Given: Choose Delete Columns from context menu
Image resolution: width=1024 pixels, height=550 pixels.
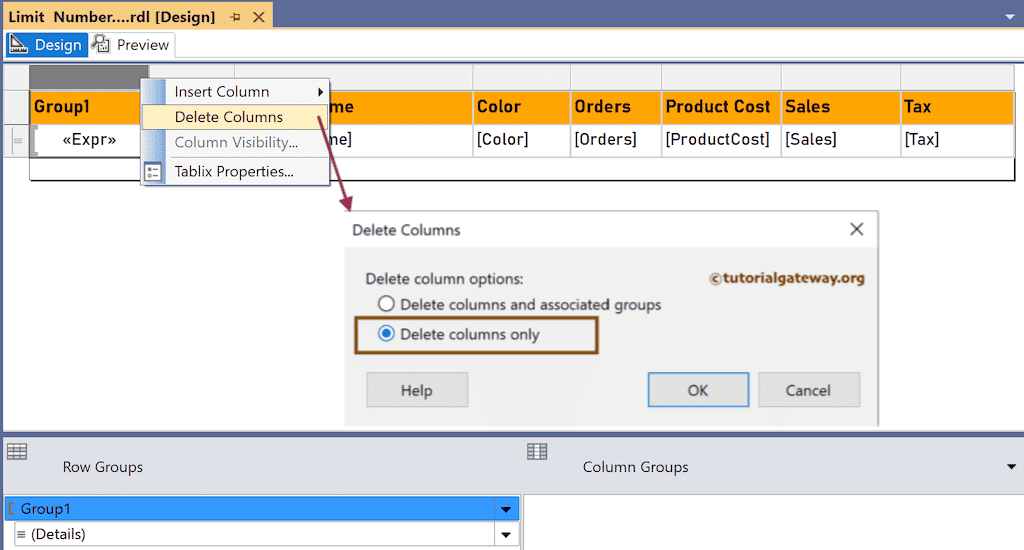Looking at the screenshot, I should pyautogui.click(x=235, y=117).
